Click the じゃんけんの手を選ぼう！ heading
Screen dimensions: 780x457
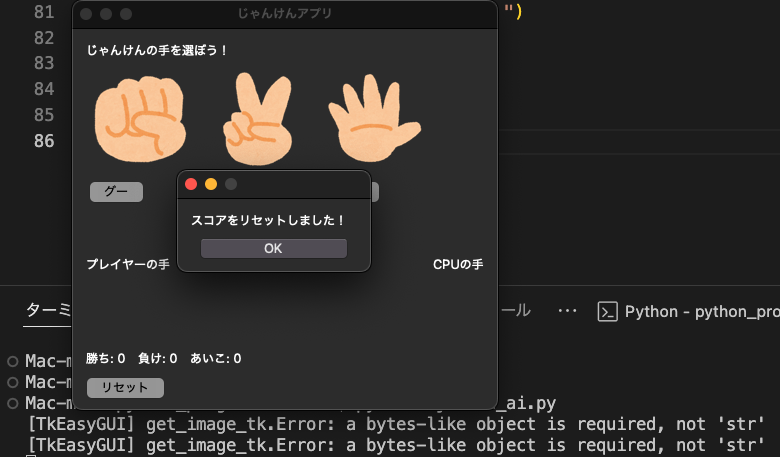[x=157, y=50]
